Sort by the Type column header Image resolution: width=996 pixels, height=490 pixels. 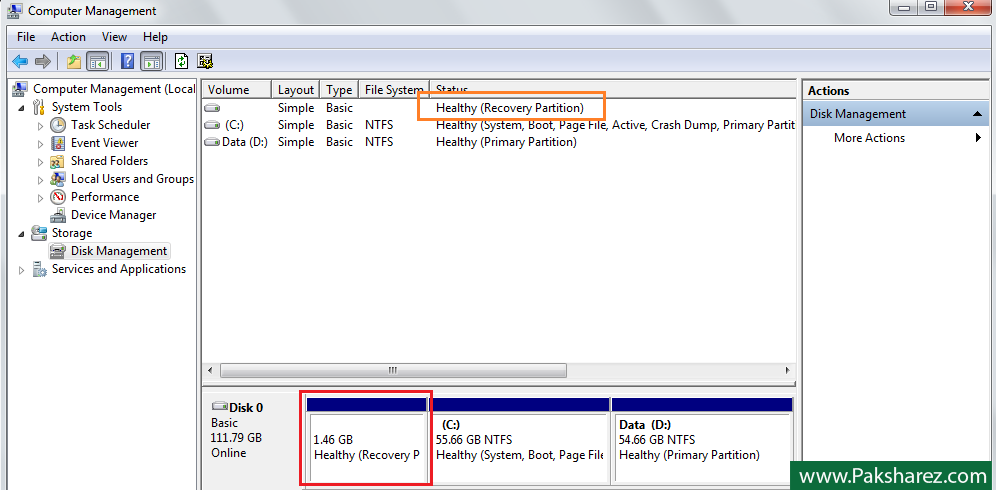click(339, 90)
